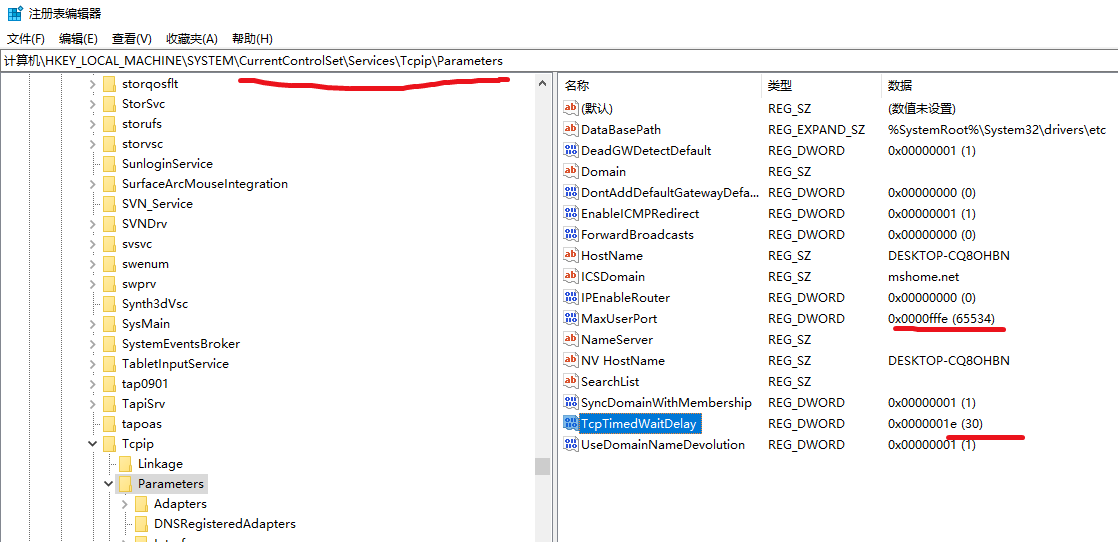This screenshot has height=542, width=1118.
Task: Select the TcpTimedWaitDelay value name
Action: (x=641, y=424)
